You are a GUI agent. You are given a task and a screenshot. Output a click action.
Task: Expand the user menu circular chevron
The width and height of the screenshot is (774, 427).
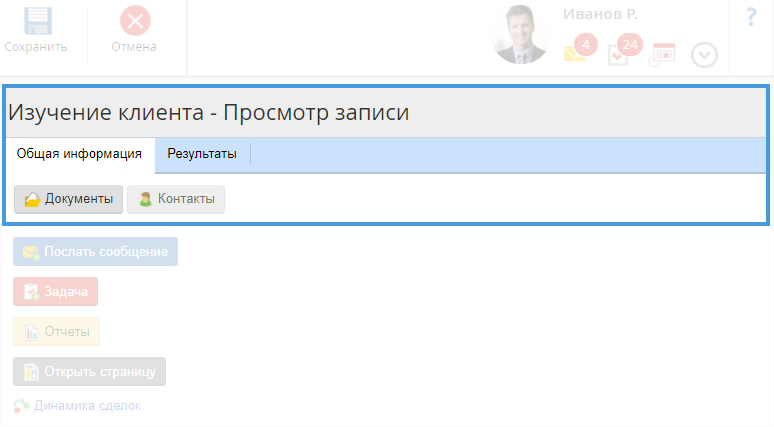click(704, 55)
